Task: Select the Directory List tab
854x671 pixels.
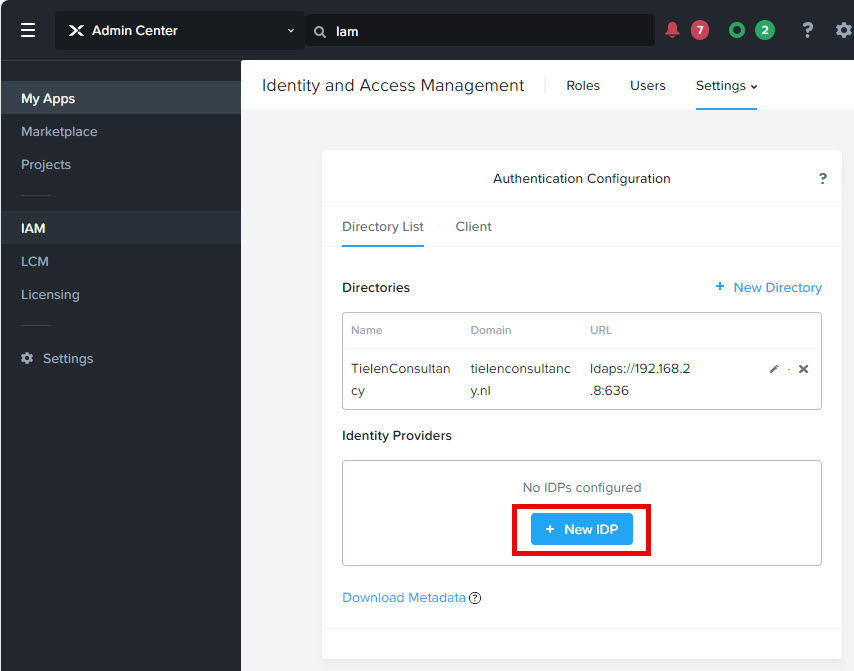Action: point(382,227)
